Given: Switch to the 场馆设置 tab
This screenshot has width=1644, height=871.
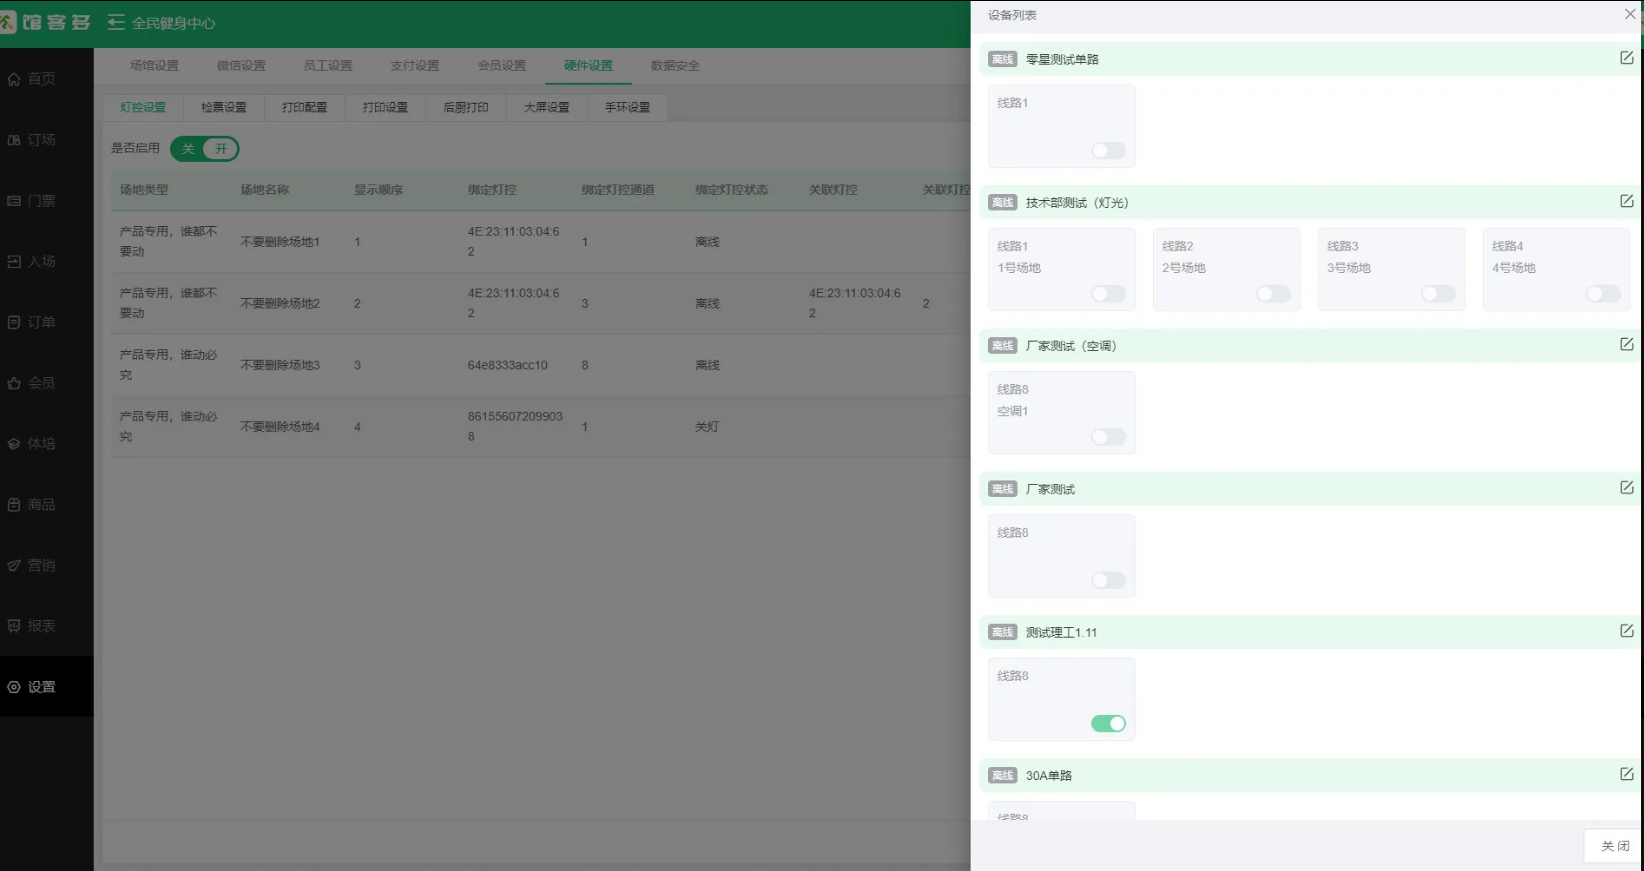Looking at the screenshot, I should point(154,66).
